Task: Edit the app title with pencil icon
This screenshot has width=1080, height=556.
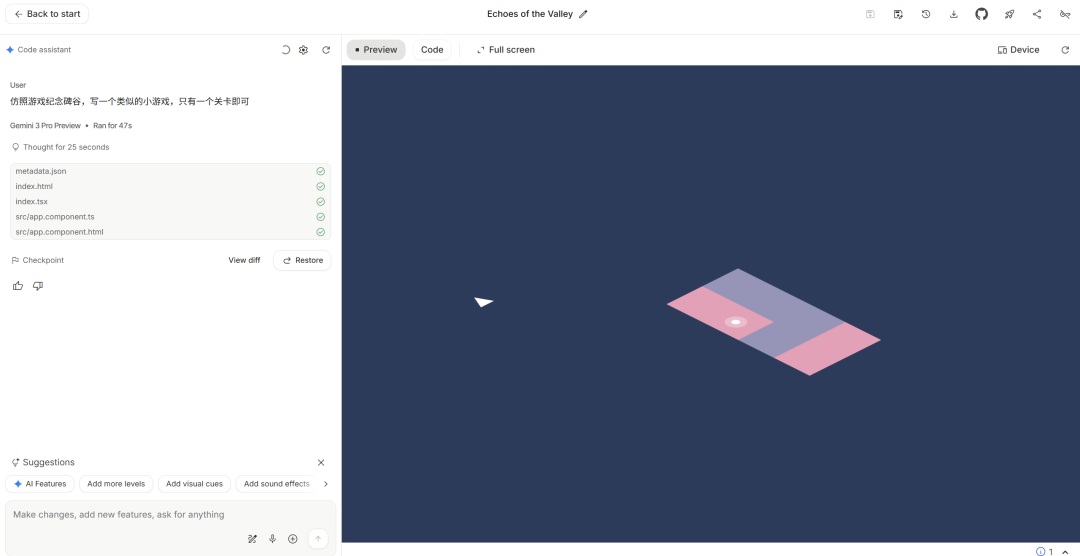Action: [x=583, y=14]
